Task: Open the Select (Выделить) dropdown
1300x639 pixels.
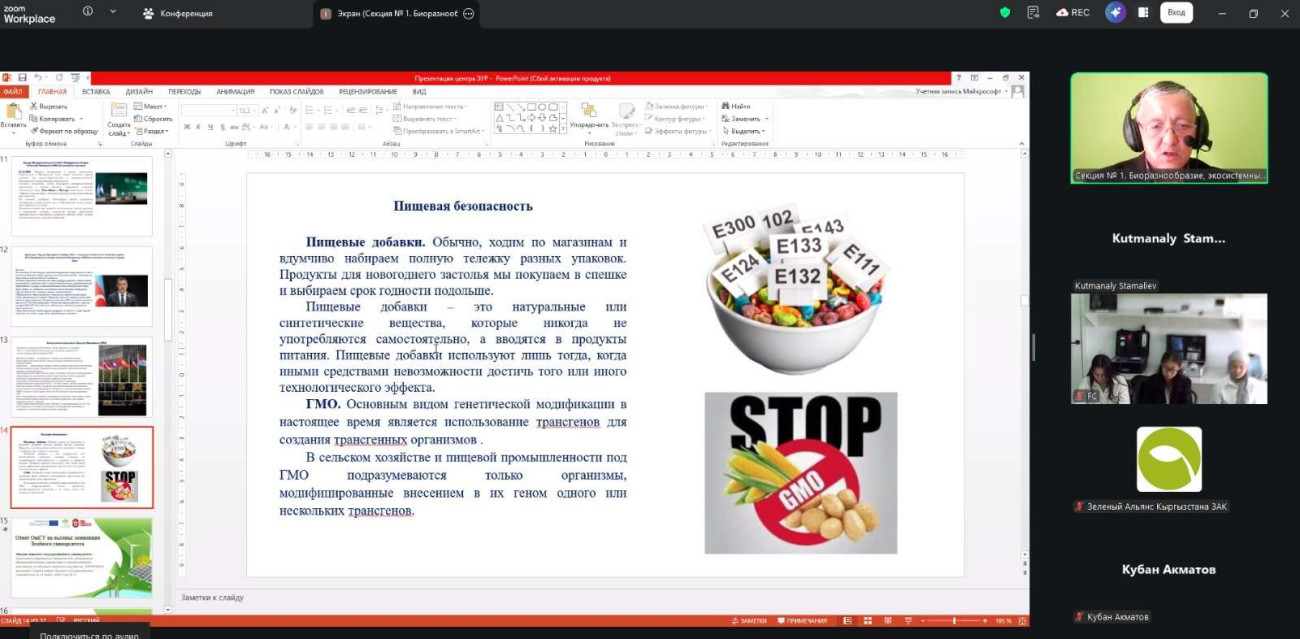Action: coord(747,131)
